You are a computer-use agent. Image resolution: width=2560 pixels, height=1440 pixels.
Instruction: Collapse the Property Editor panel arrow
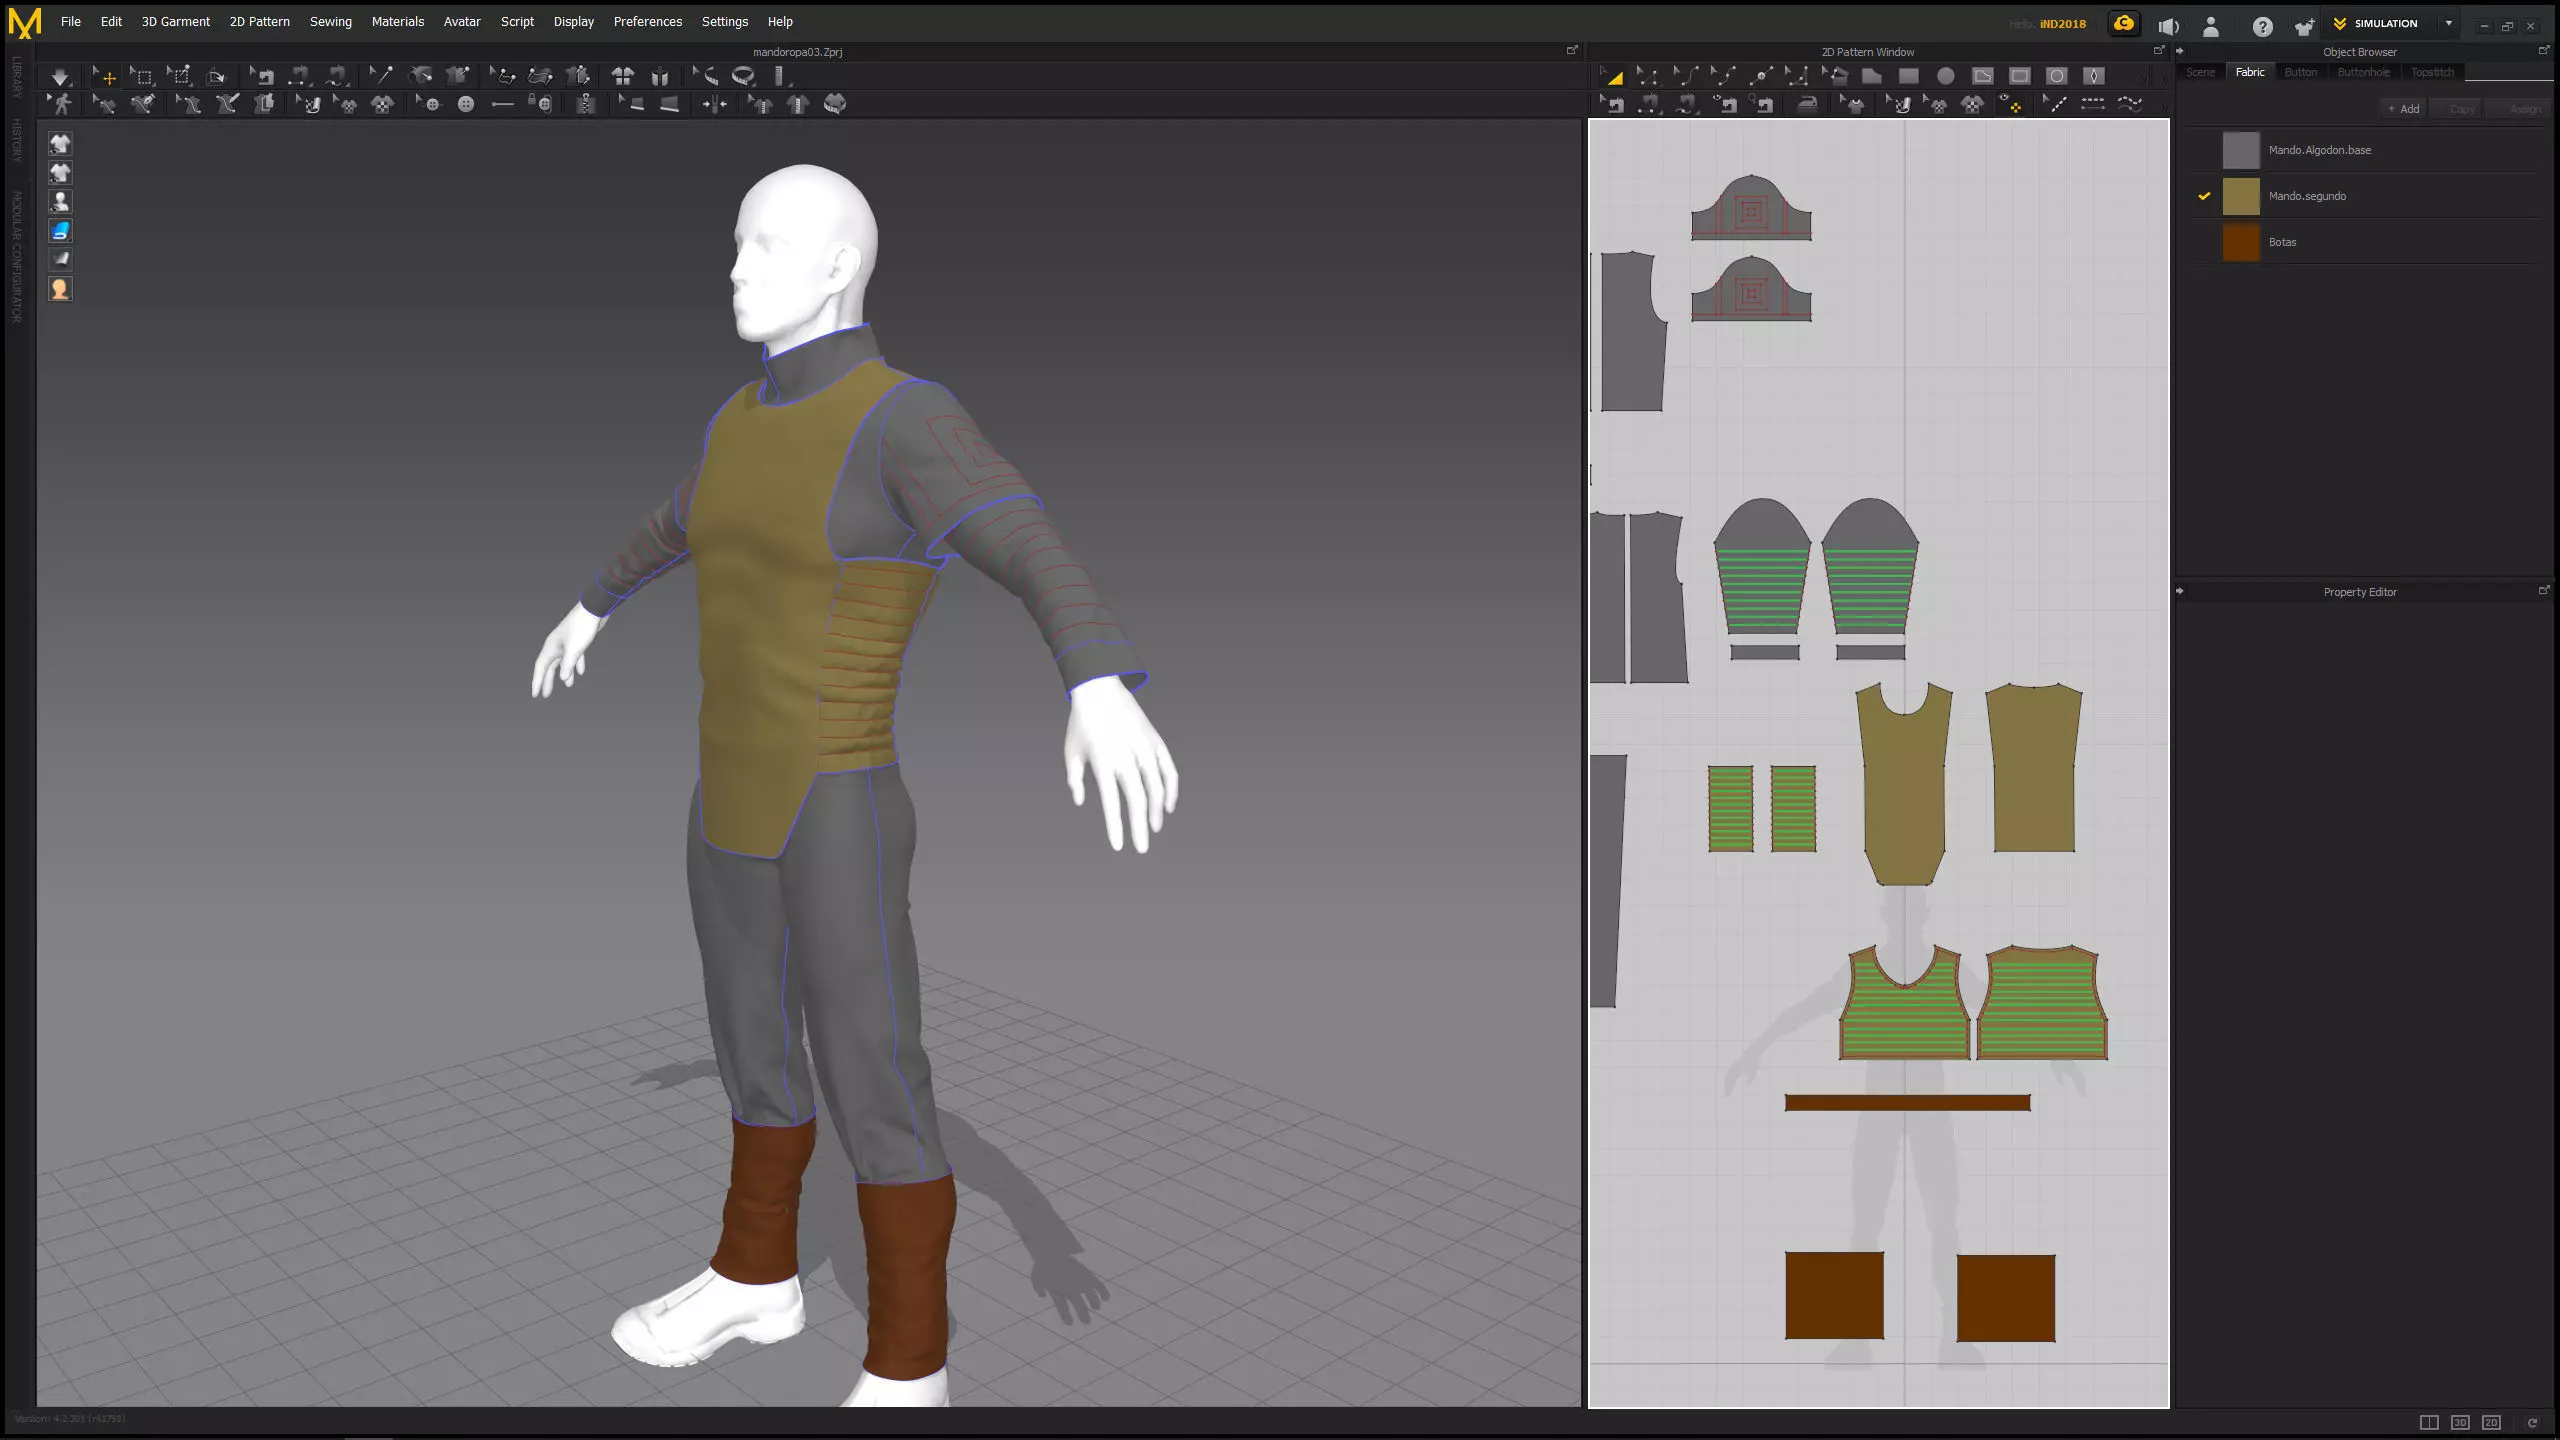2180,592
